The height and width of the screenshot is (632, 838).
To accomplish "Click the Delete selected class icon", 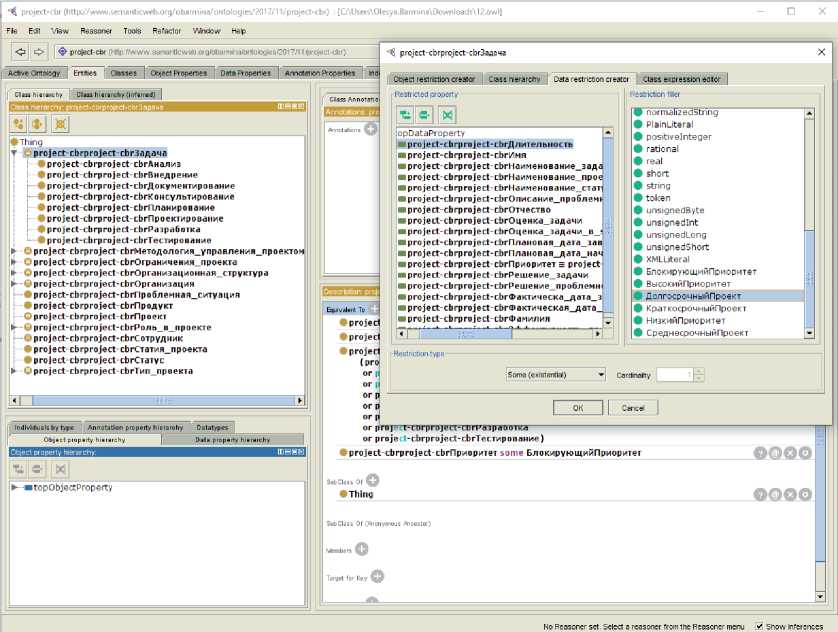I will [x=60, y=124].
